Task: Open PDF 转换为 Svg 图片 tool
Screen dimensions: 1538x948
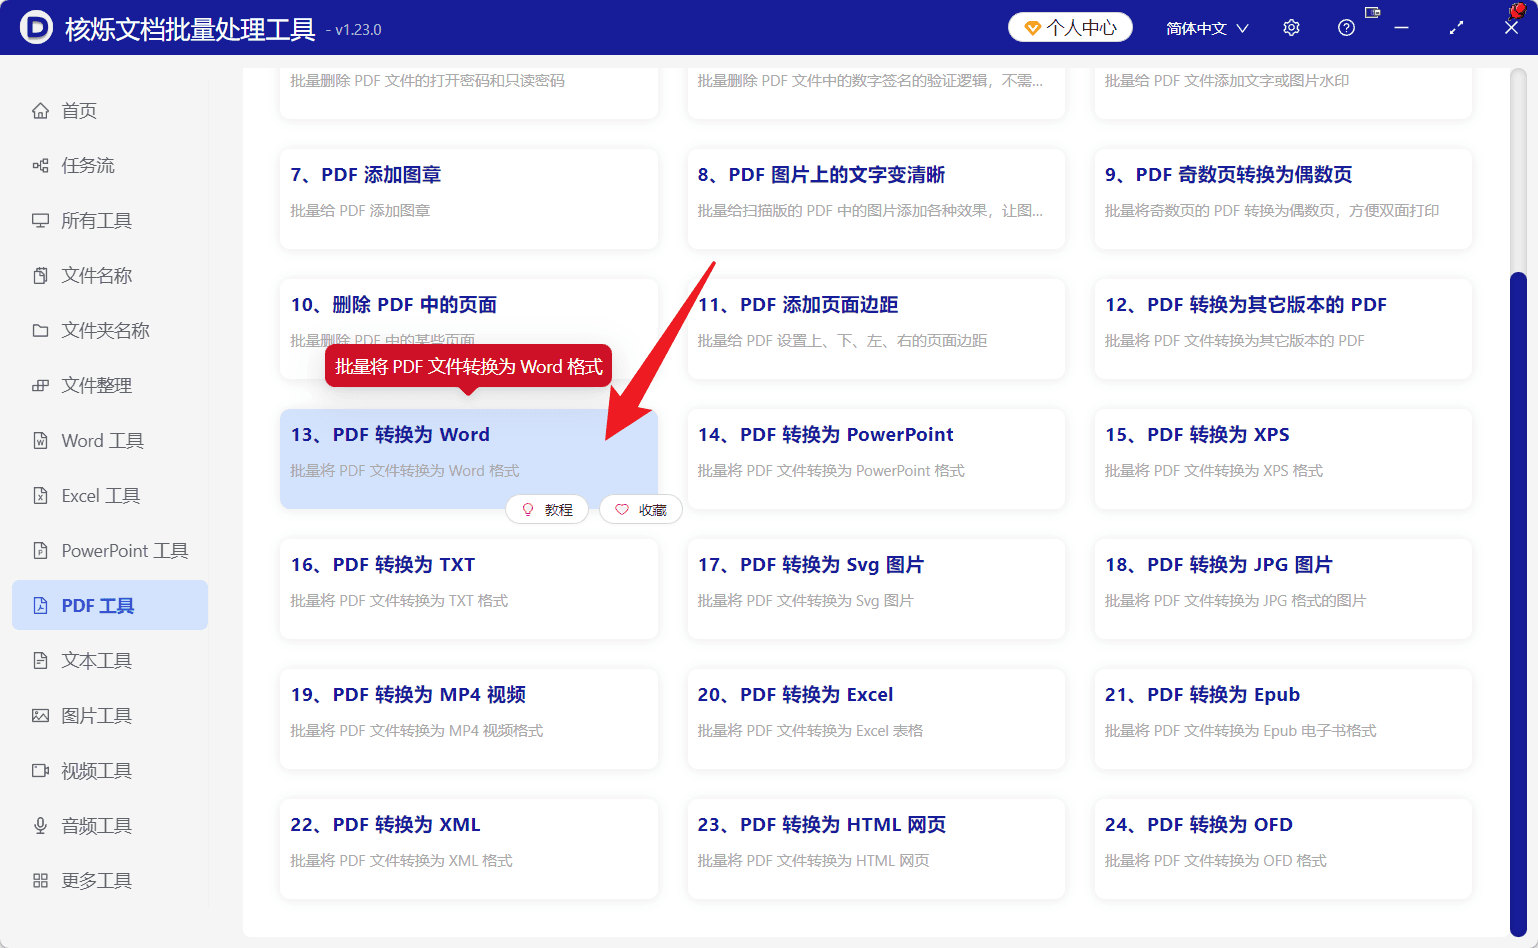Action: pyautogui.click(x=876, y=589)
